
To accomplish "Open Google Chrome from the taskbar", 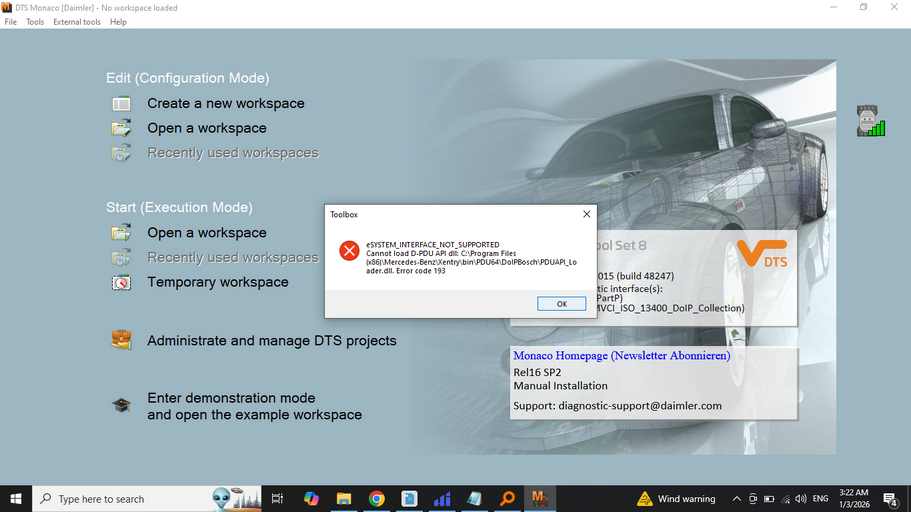I will pyautogui.click(x=376, y=499).
